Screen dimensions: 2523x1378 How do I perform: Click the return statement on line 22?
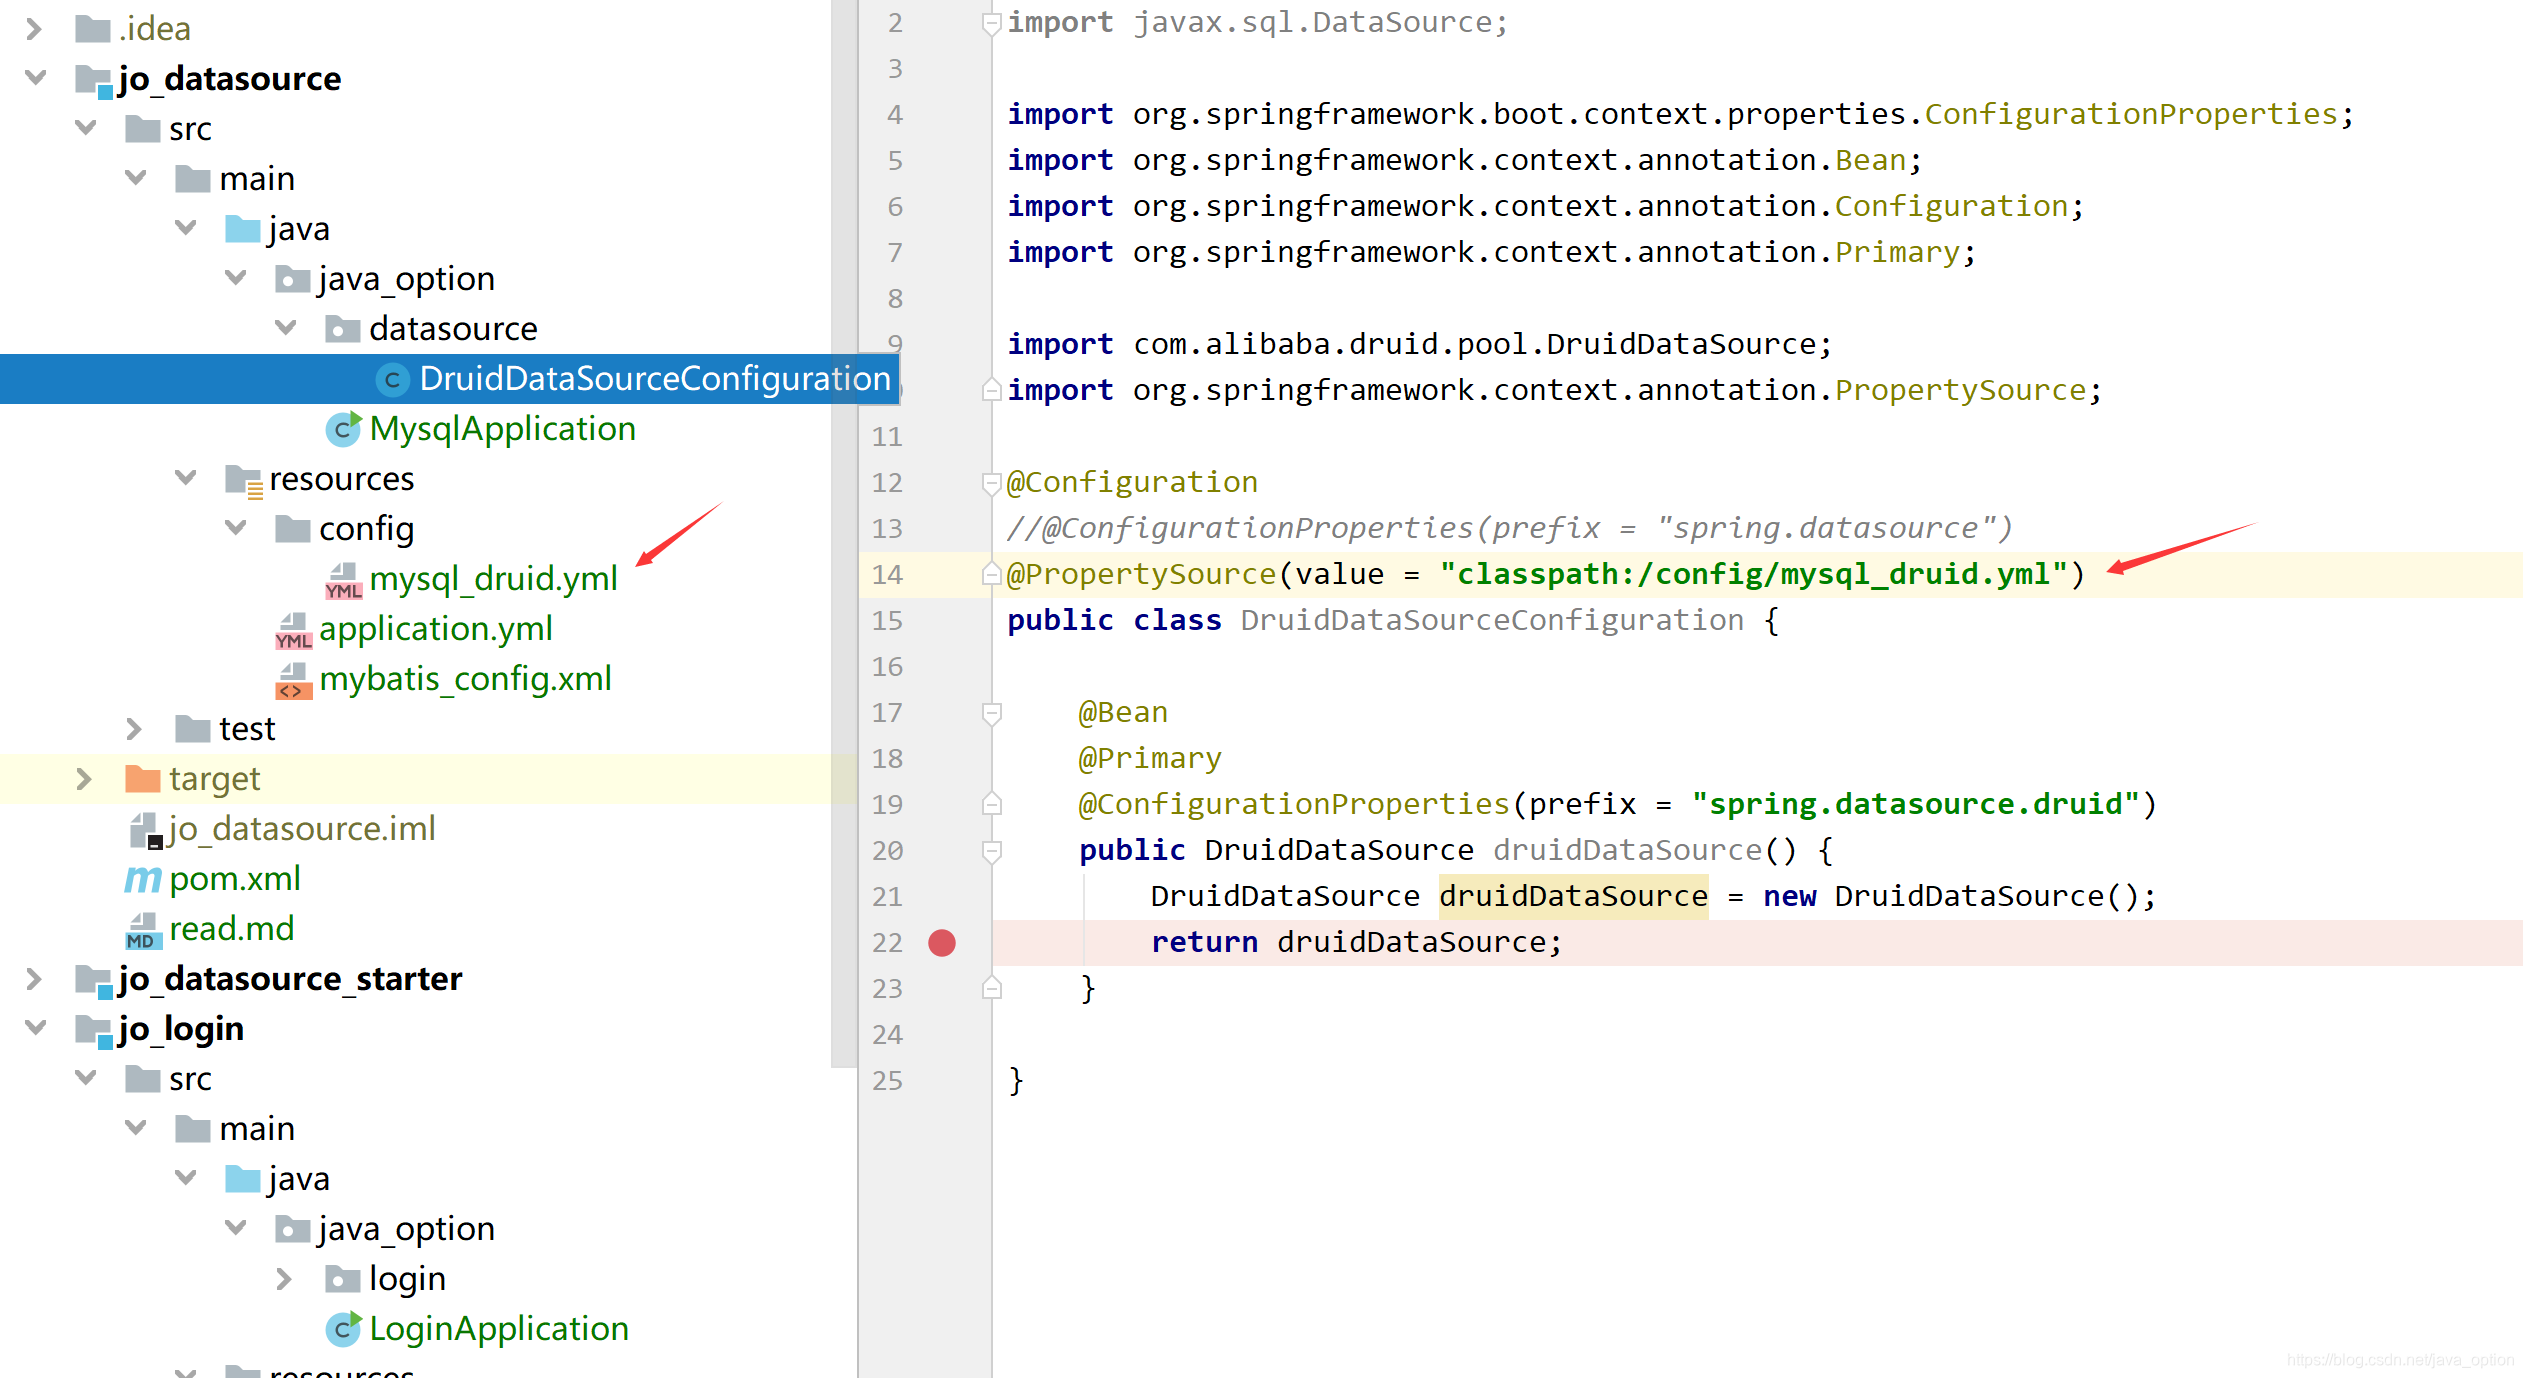(x=1356, y=943)
